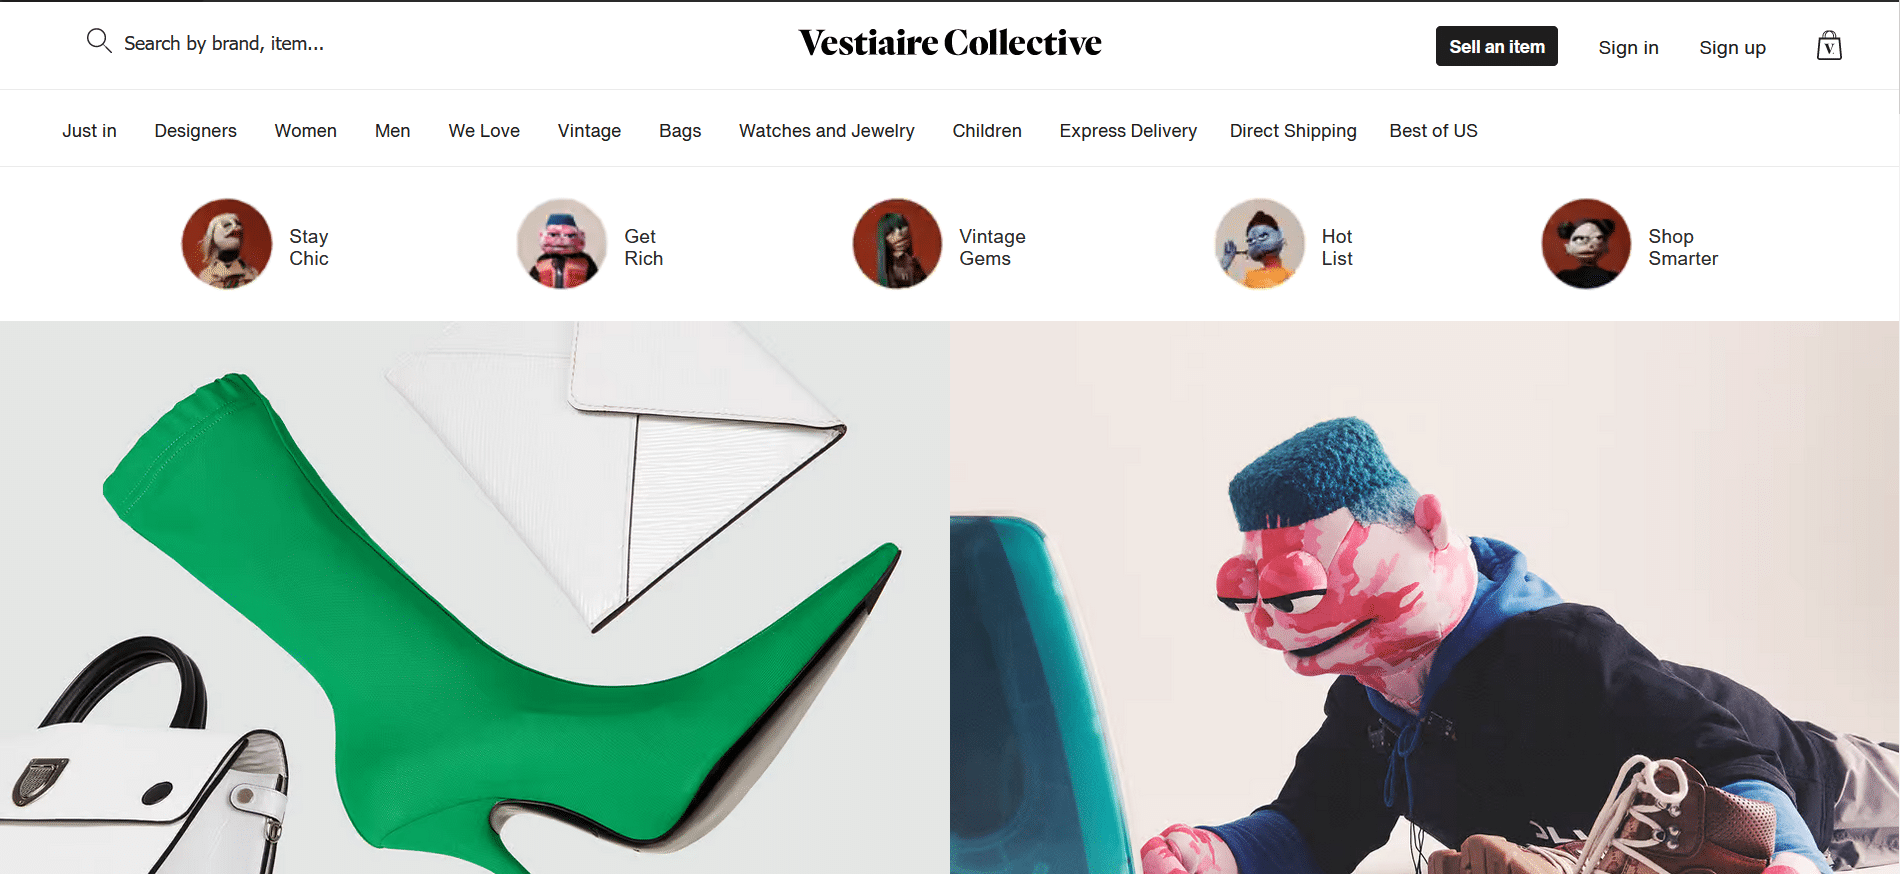Click the Sell an item button
The image size is (1900, 874).
(1497, 46)
